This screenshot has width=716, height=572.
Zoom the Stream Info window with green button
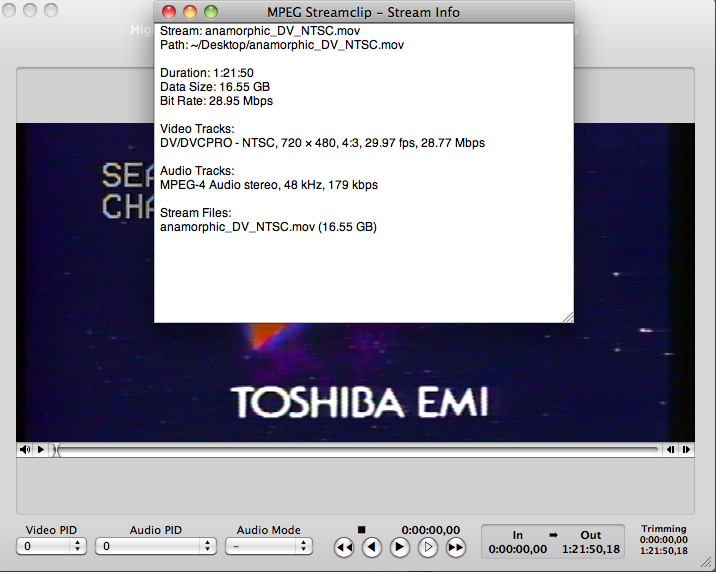coord(211,12)
